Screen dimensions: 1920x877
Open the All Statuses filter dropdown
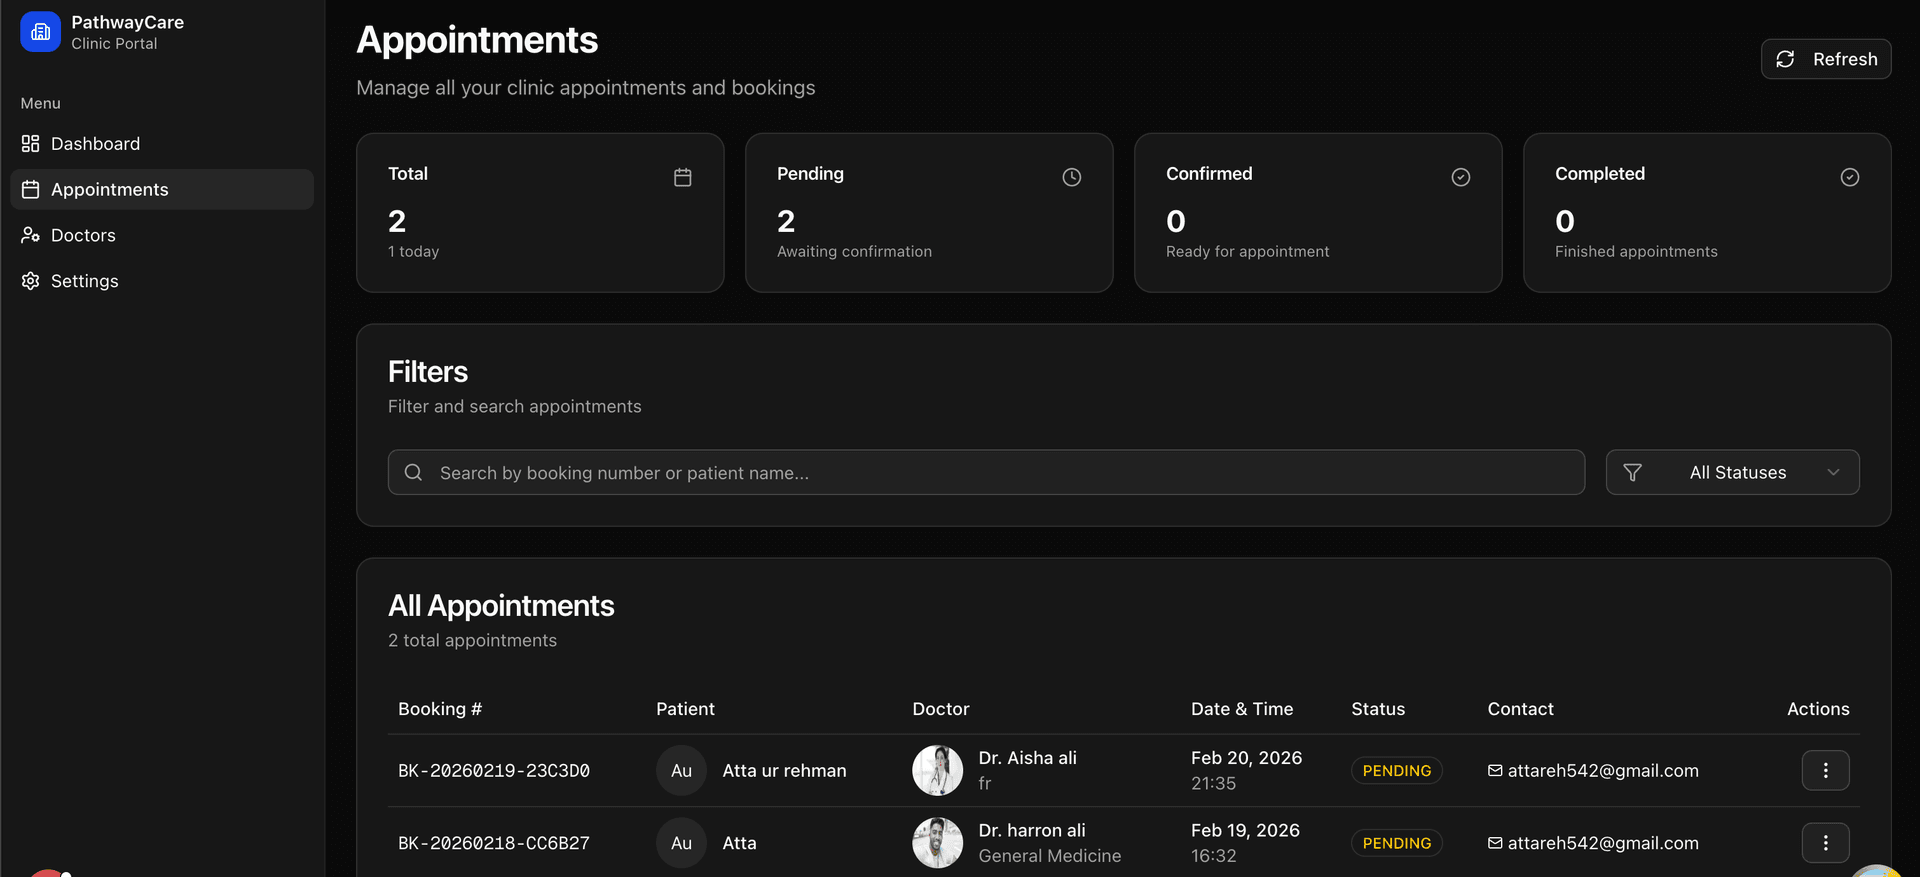click(1733, 472)
